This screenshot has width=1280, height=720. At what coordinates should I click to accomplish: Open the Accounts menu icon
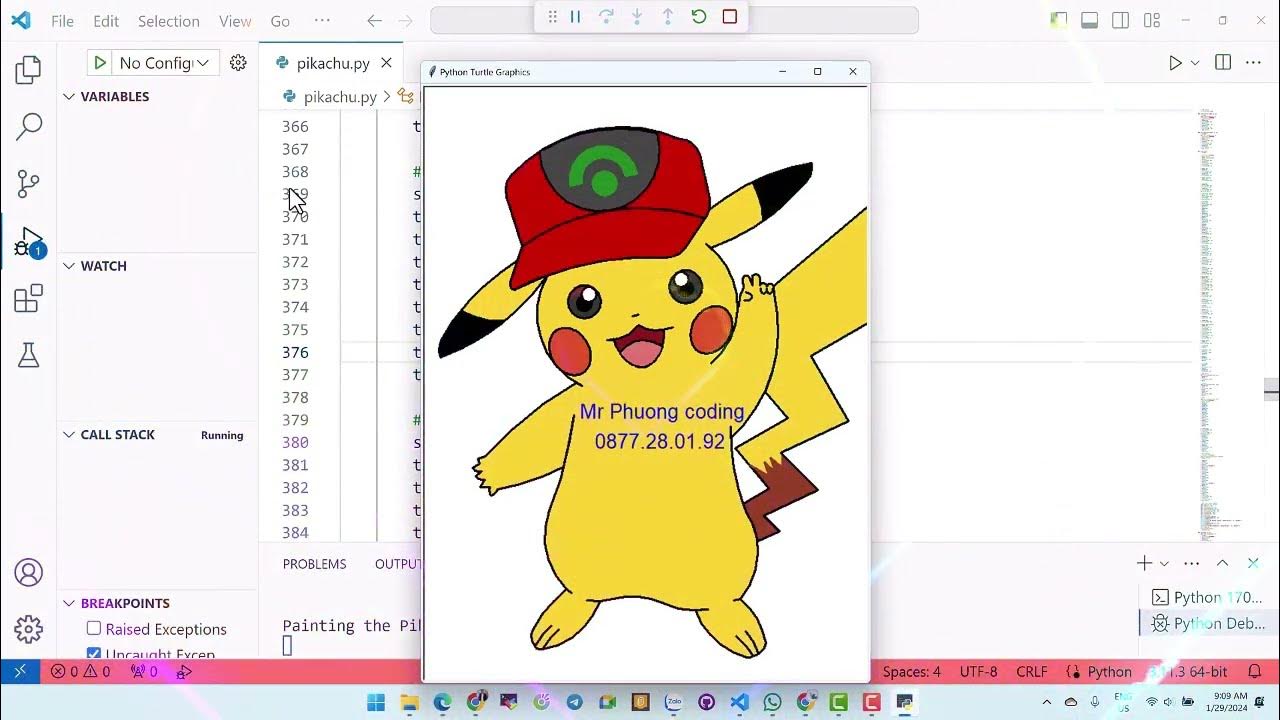[x=28, y=572]
